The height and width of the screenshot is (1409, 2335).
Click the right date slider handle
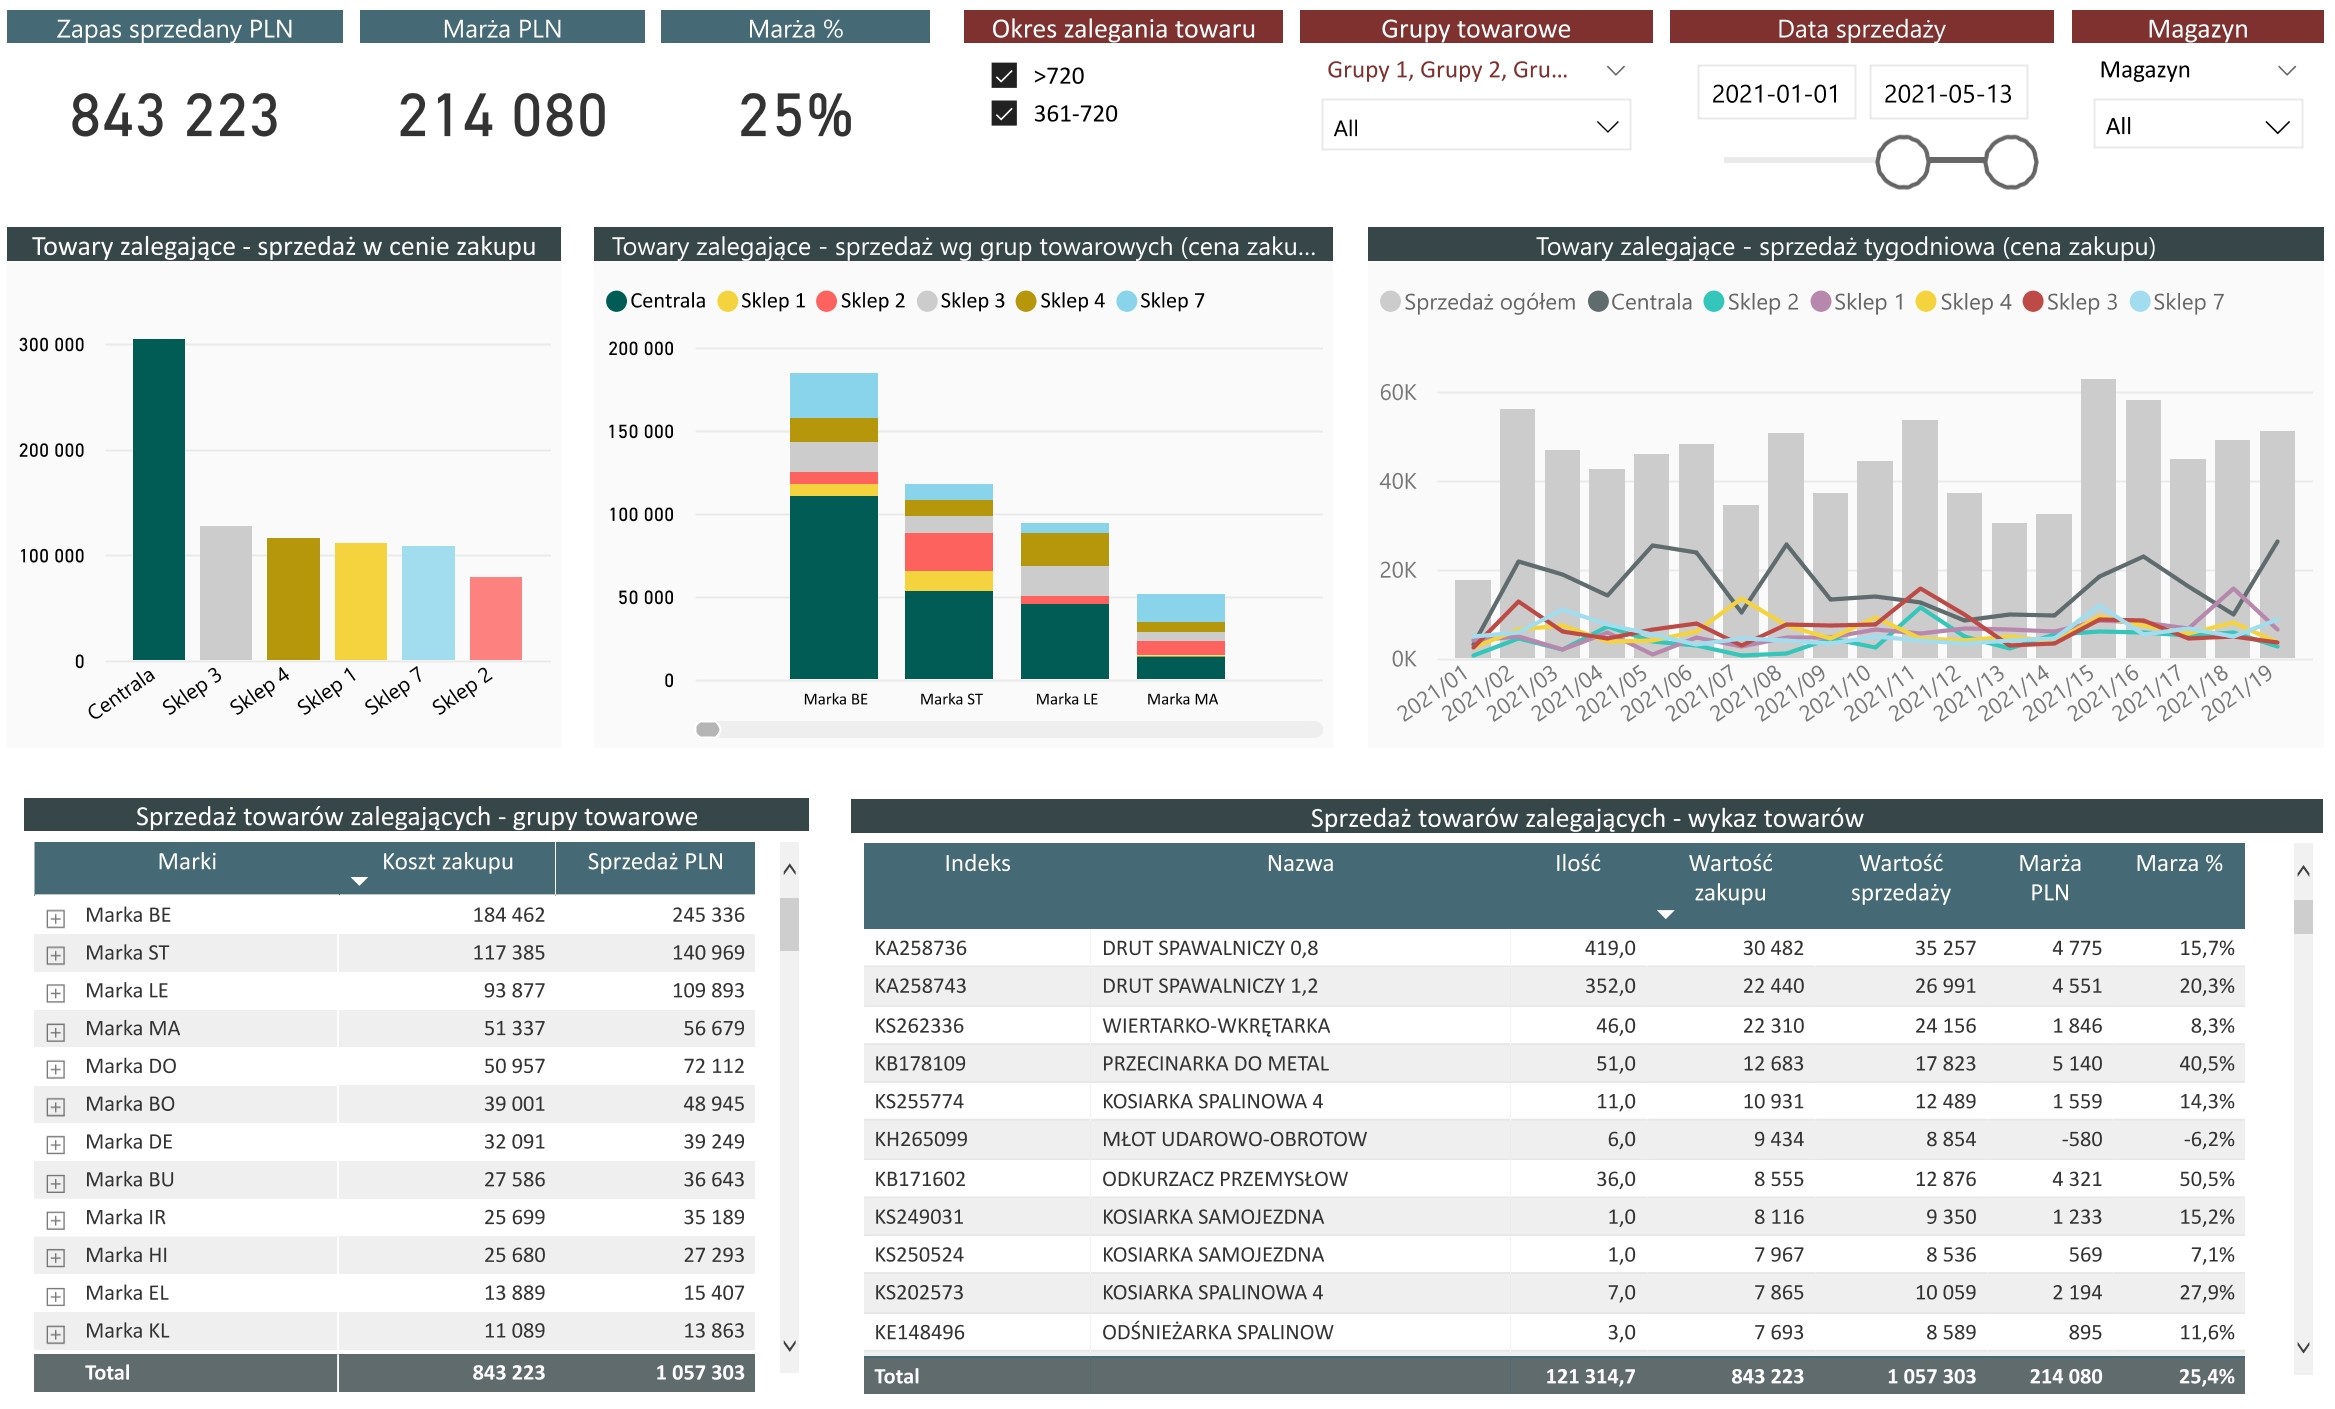[x=2011, y=162]
